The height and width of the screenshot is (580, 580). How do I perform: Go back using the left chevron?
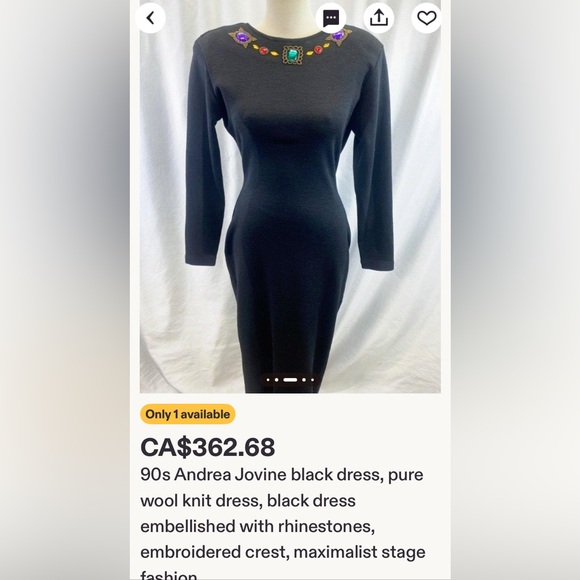pos(150,18)
